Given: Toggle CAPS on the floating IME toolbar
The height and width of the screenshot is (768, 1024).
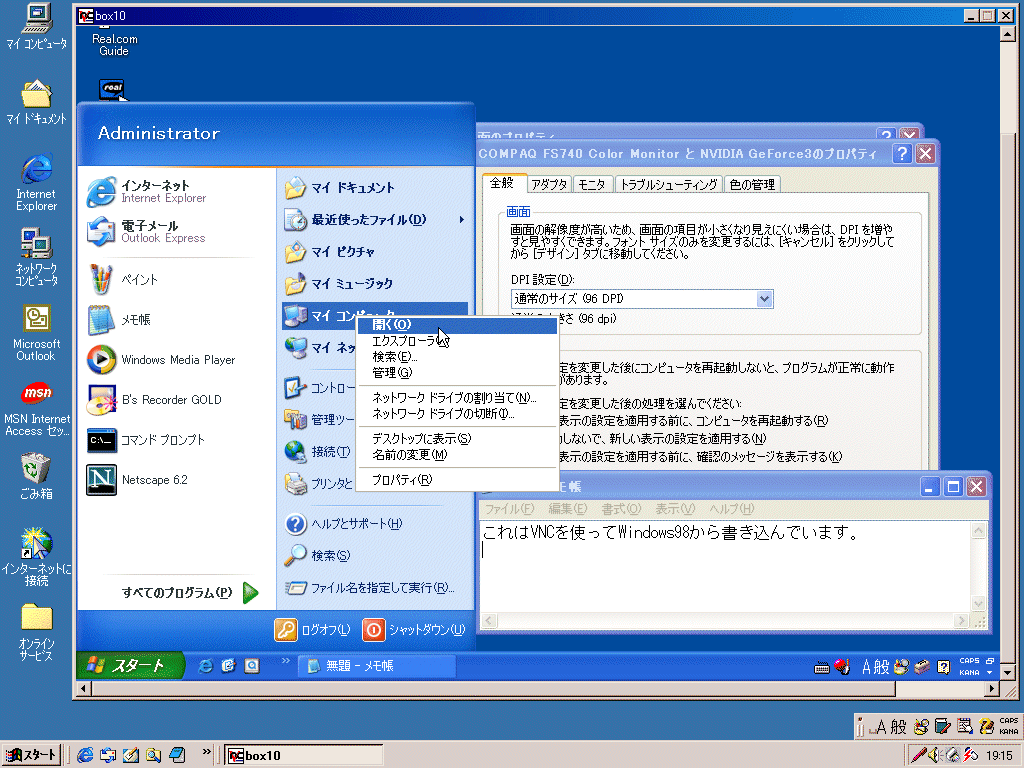Looking at the screenshot, I should [x=1008, y=721].
